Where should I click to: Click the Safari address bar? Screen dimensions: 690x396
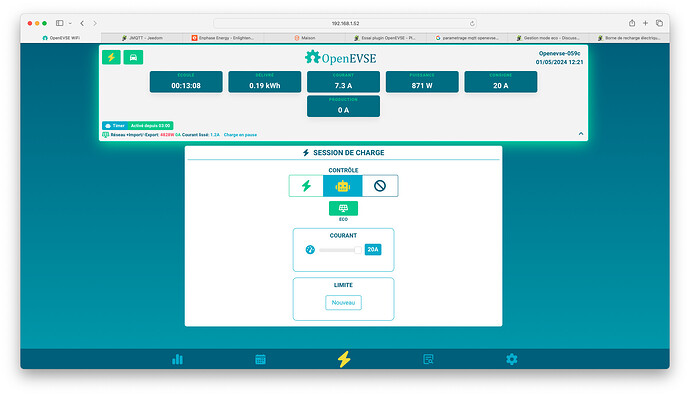[x=345, y=23]
